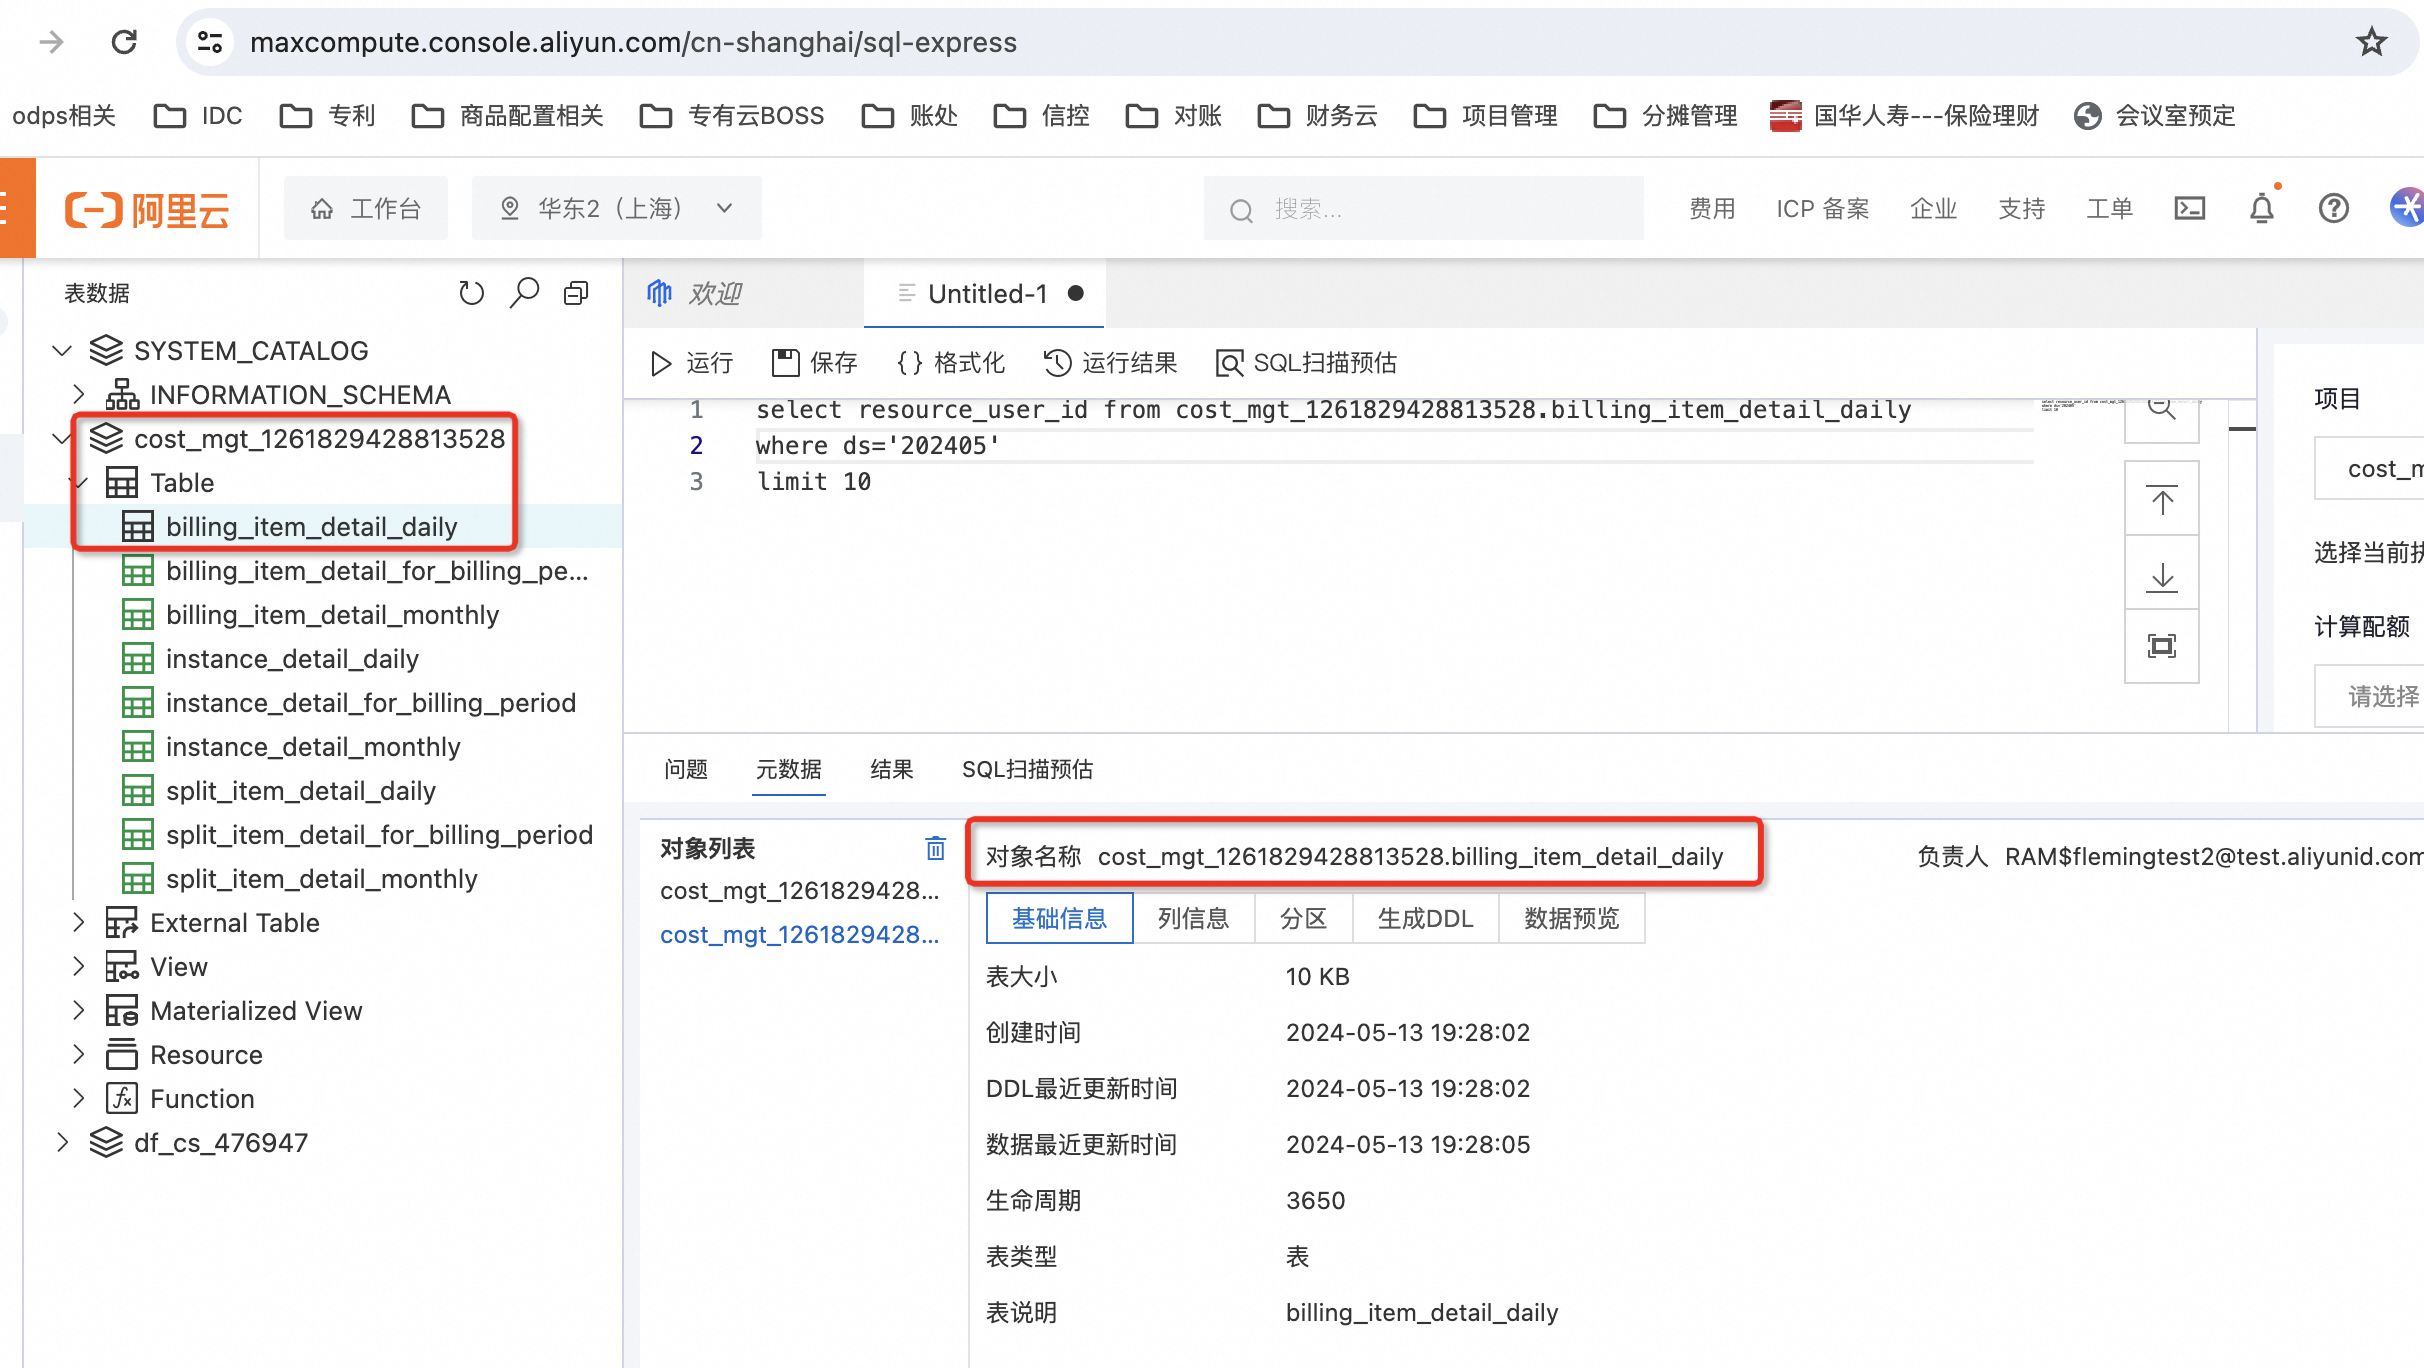Delete object list via trash icon
2424x1368 pixels.
(935, 848)
